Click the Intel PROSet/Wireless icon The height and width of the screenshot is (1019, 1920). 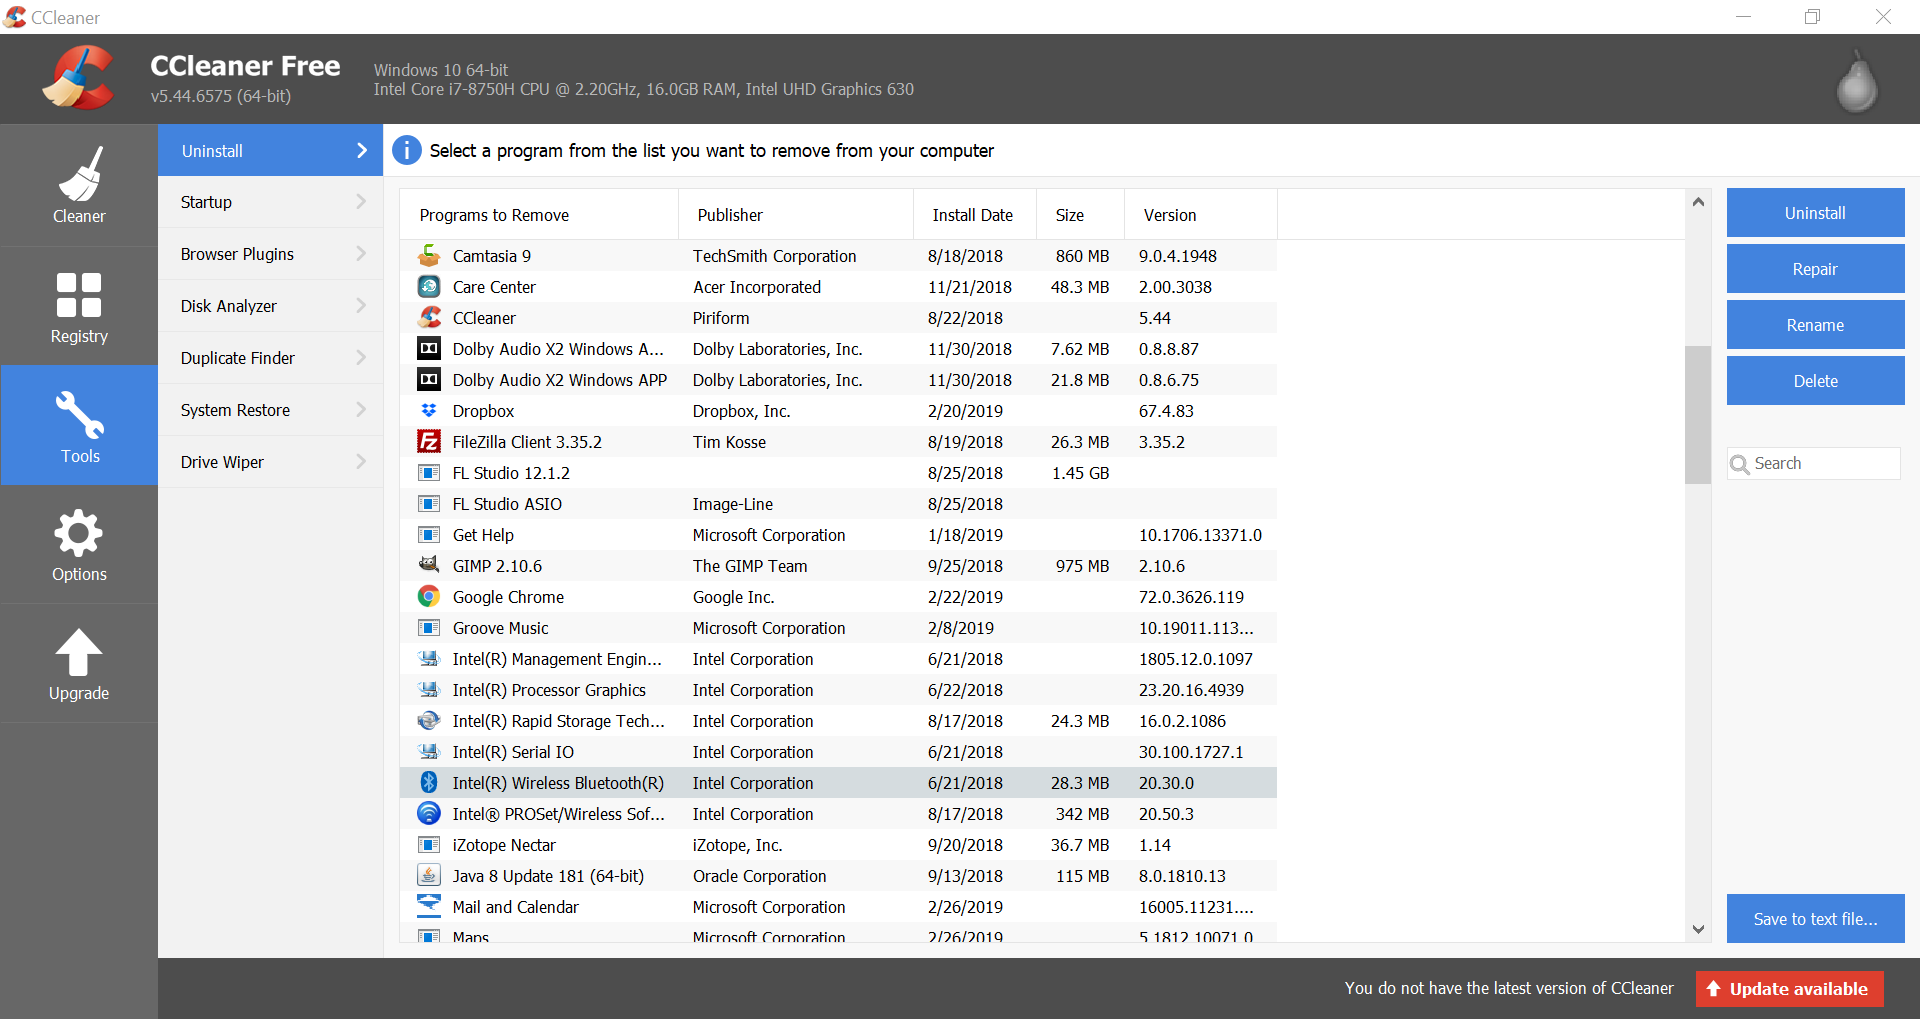(429, 814)
